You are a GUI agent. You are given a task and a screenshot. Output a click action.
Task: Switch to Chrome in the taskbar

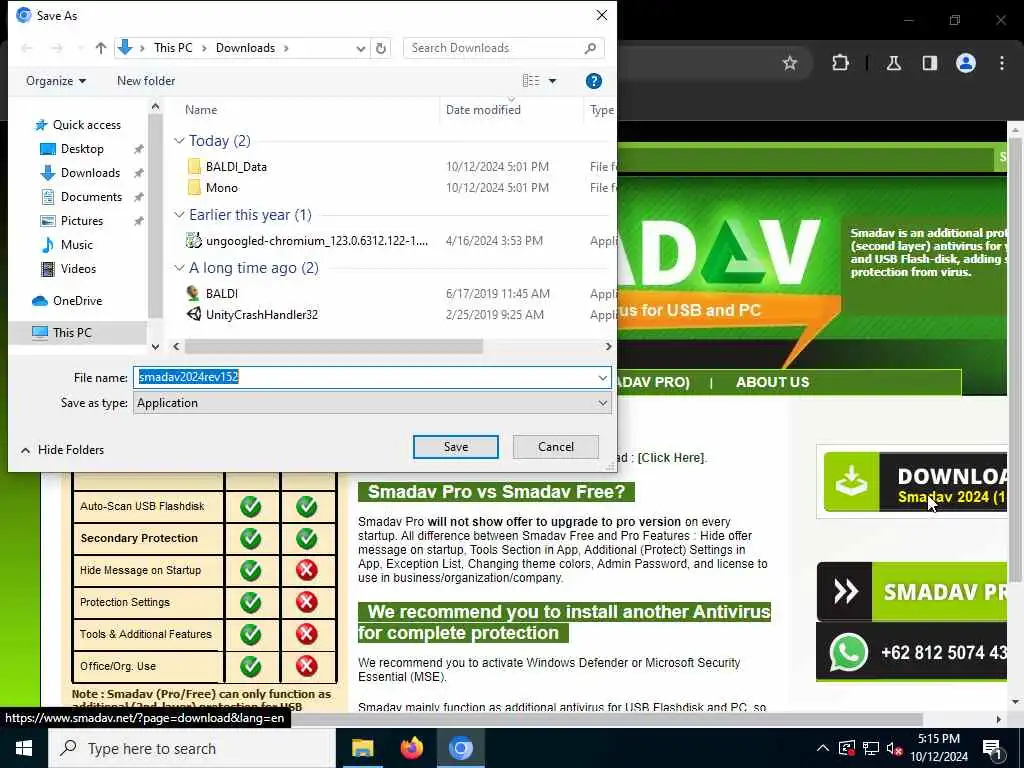460,748
